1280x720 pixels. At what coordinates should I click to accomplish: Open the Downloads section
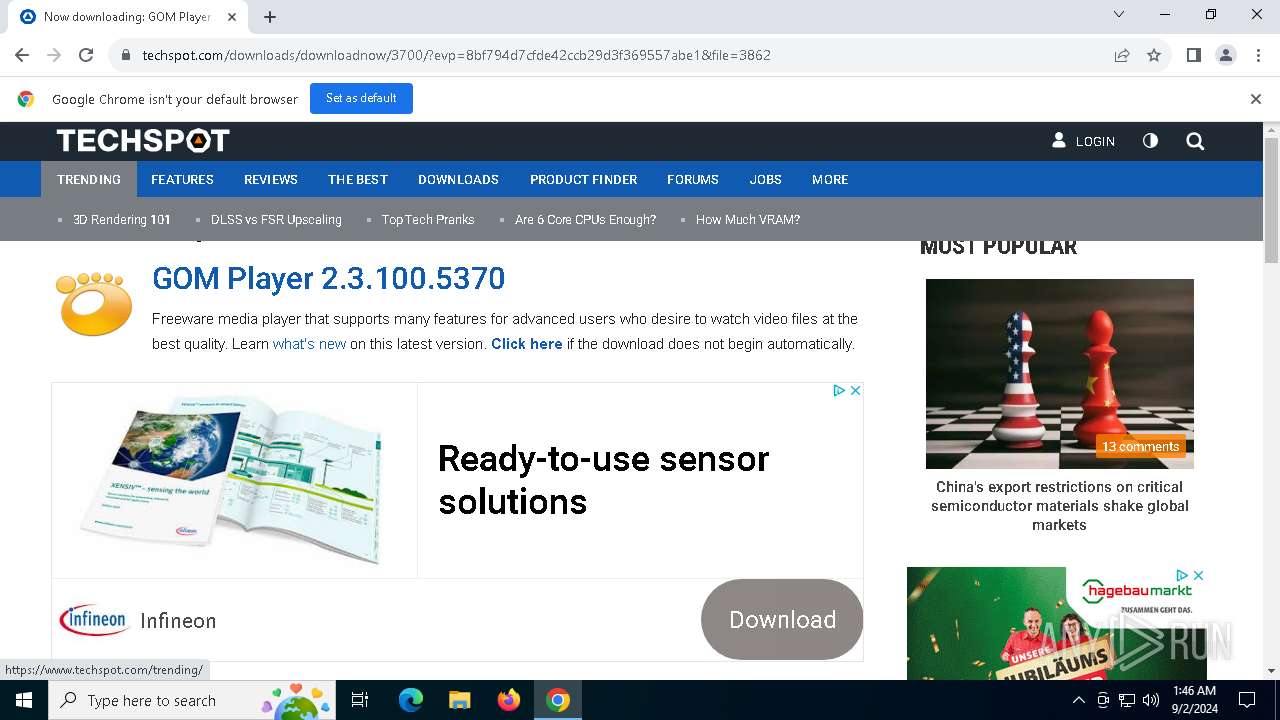coord(458,179)
